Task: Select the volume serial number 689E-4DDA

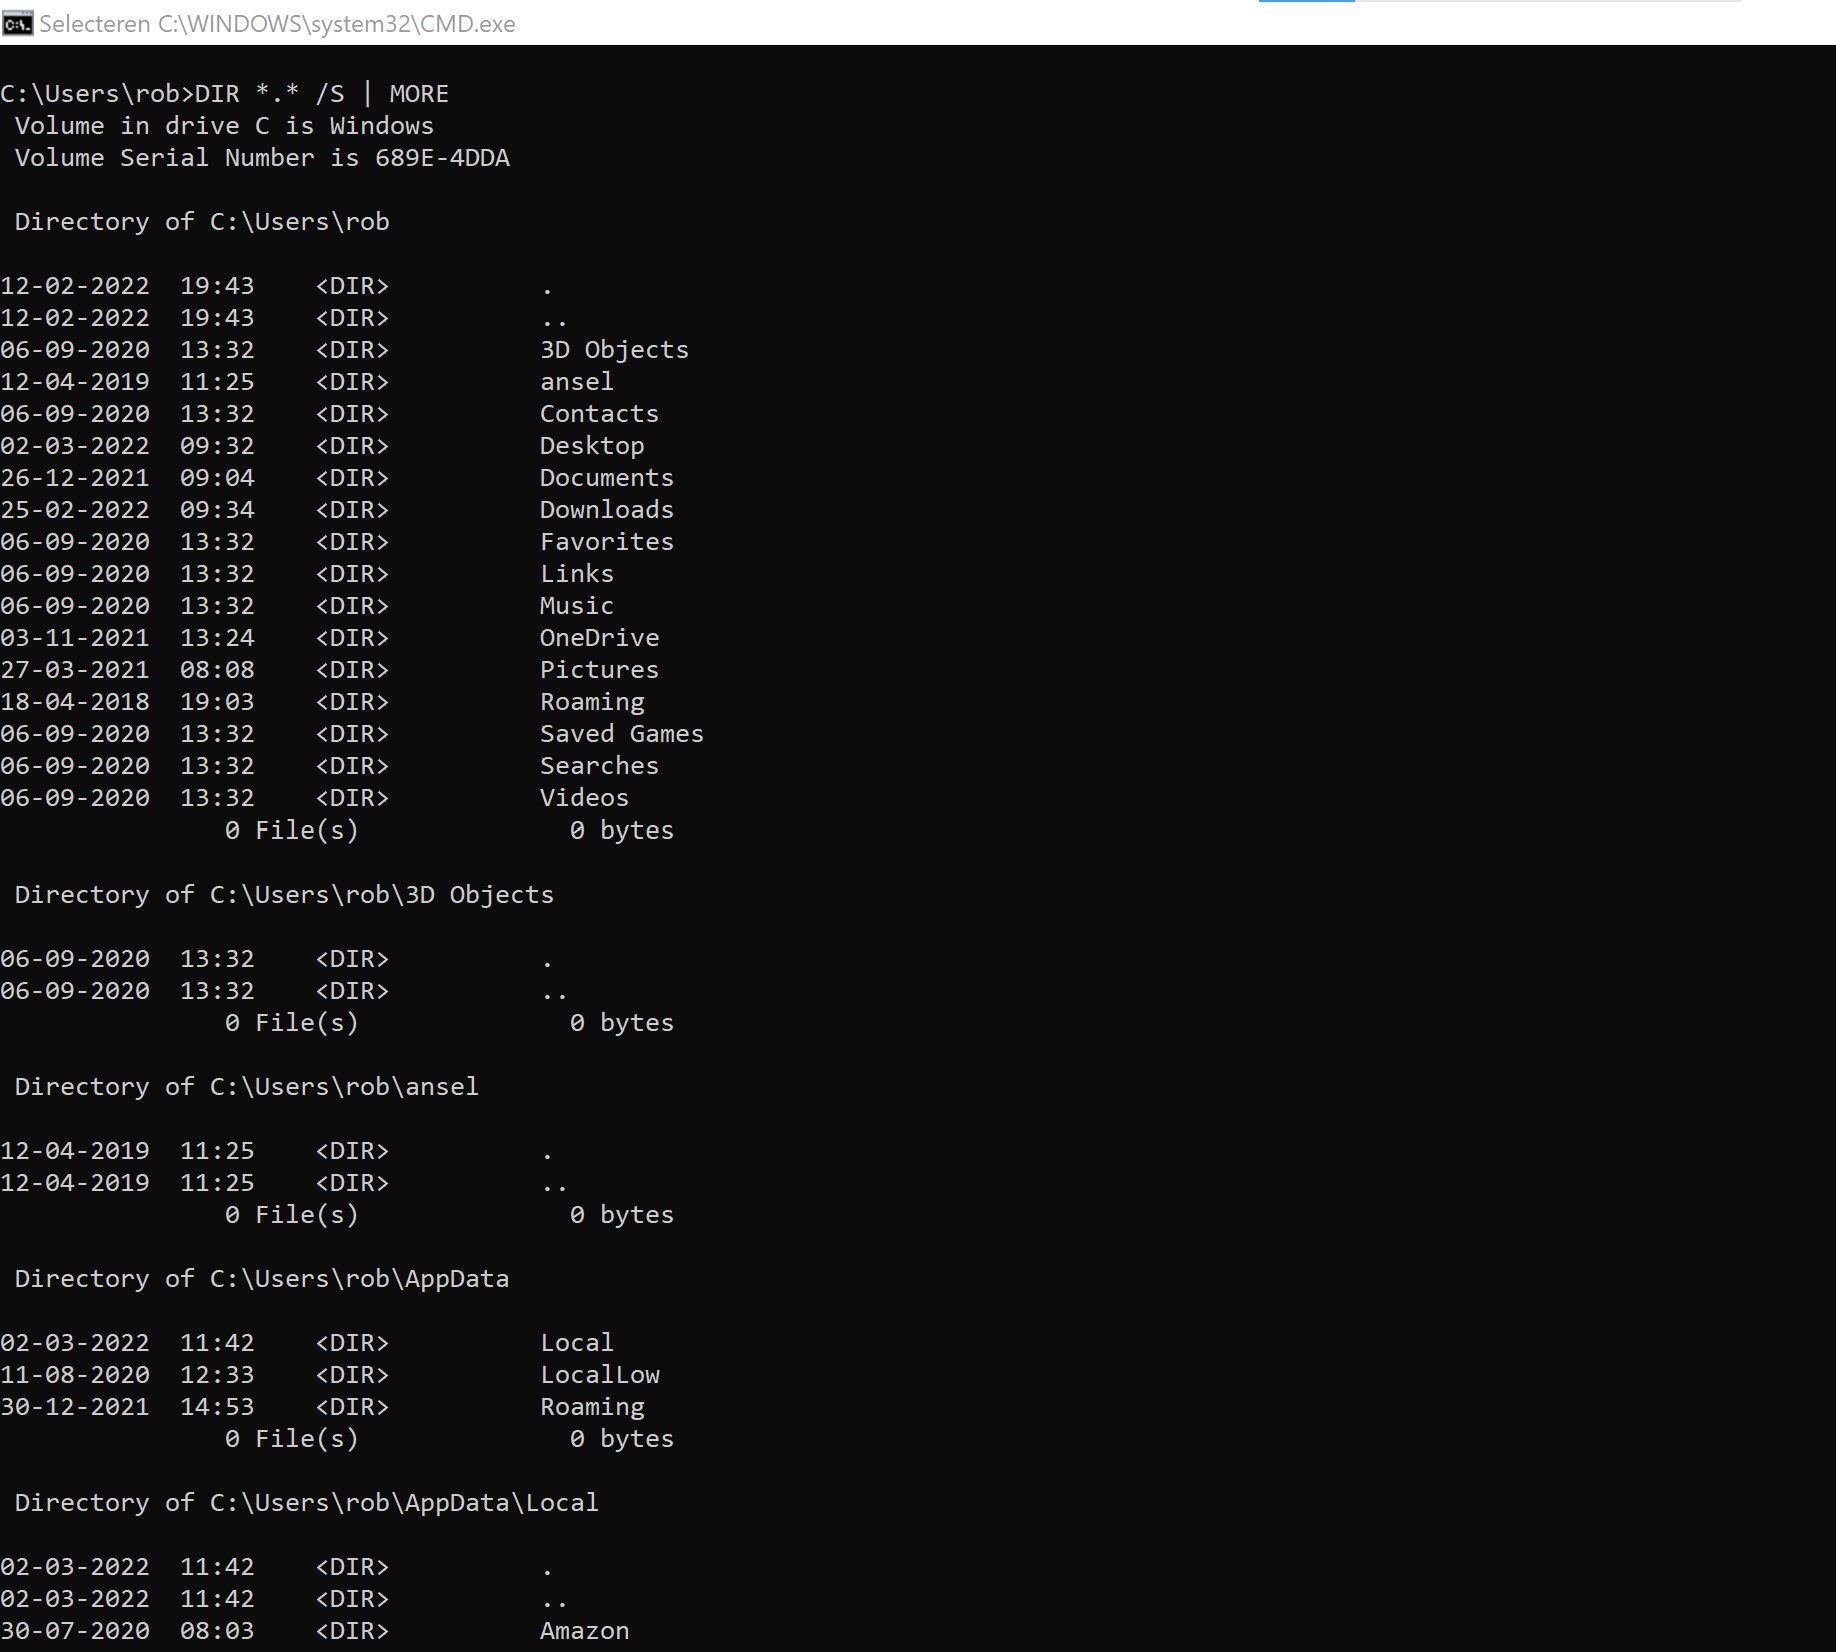Action: point(442,158)
